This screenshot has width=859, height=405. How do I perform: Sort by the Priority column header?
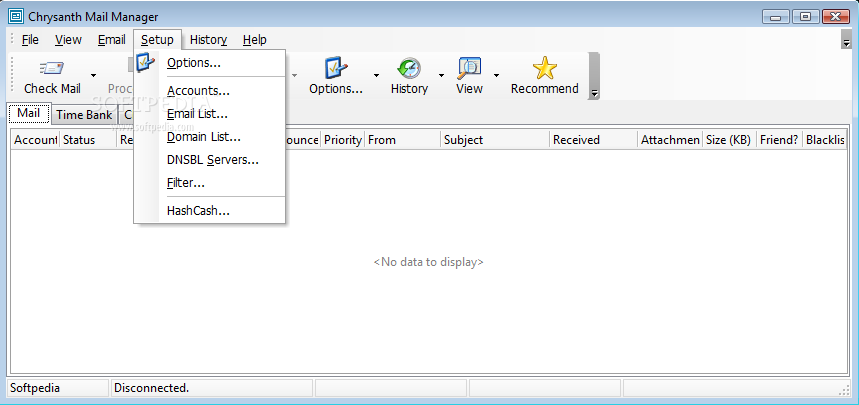pos(342,140)
